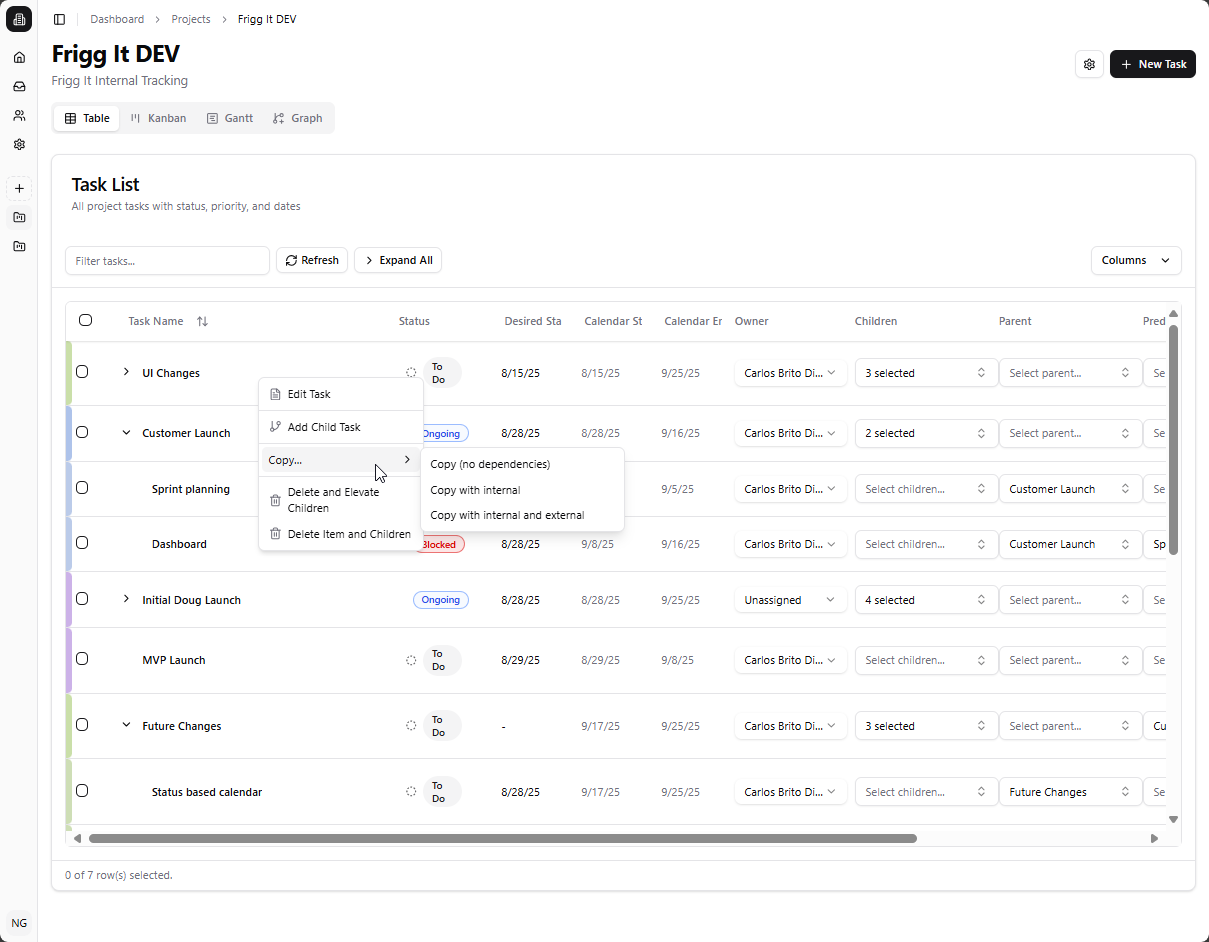This screenshot has width=1209, height=942.
Task: Click the Ongoing badge for Initial Doug Launch
Action: coord(440,600)
